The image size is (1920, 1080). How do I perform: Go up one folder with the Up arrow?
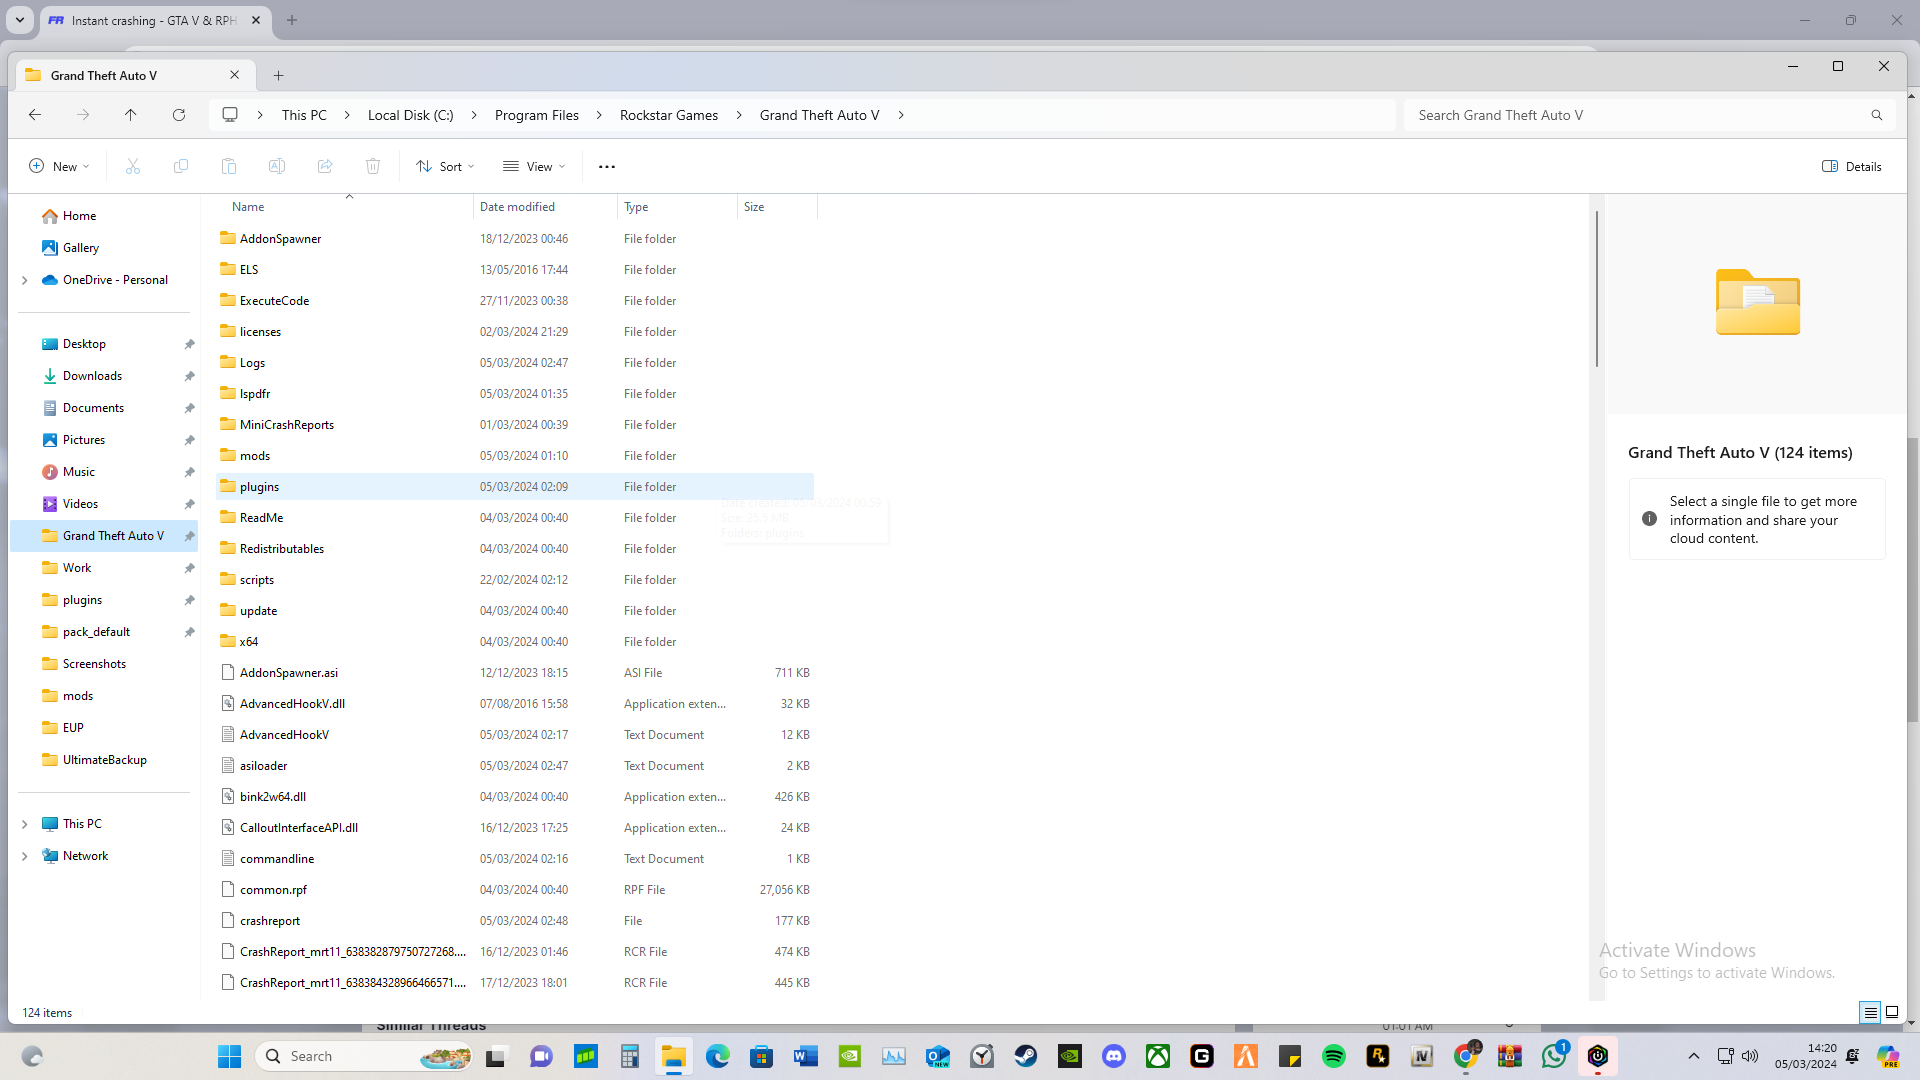[131, 115]
